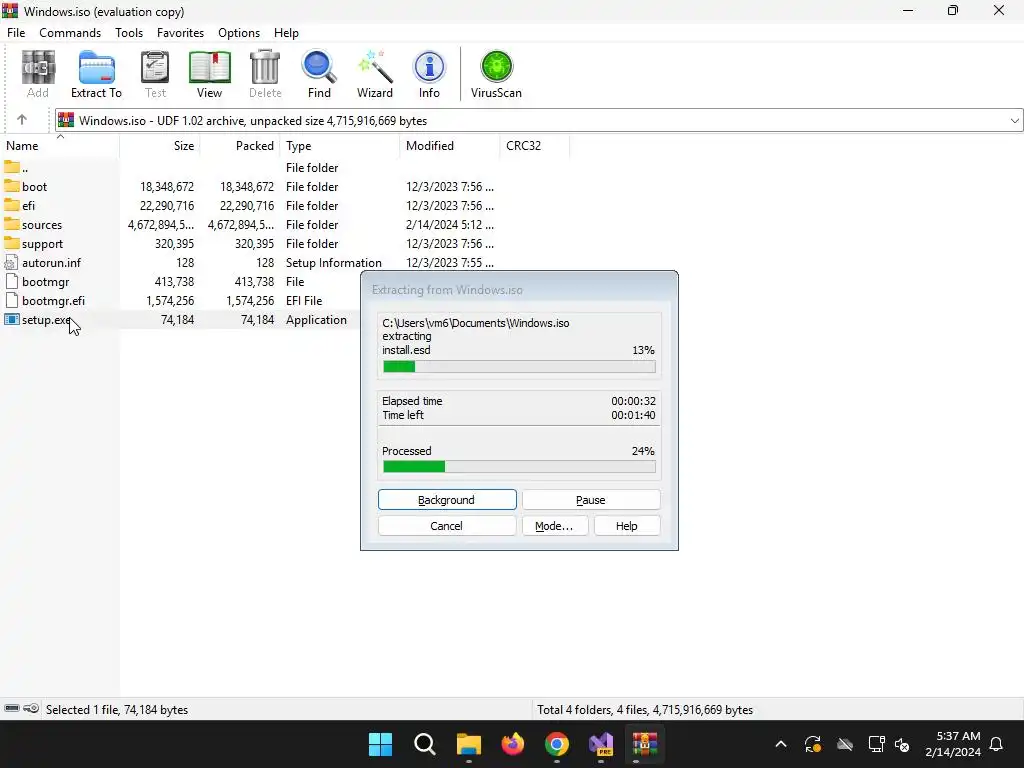This screenshot has width=1024, height=768.
Task: Open Visual Studio from the taskbar
Action: pos(601,744)
